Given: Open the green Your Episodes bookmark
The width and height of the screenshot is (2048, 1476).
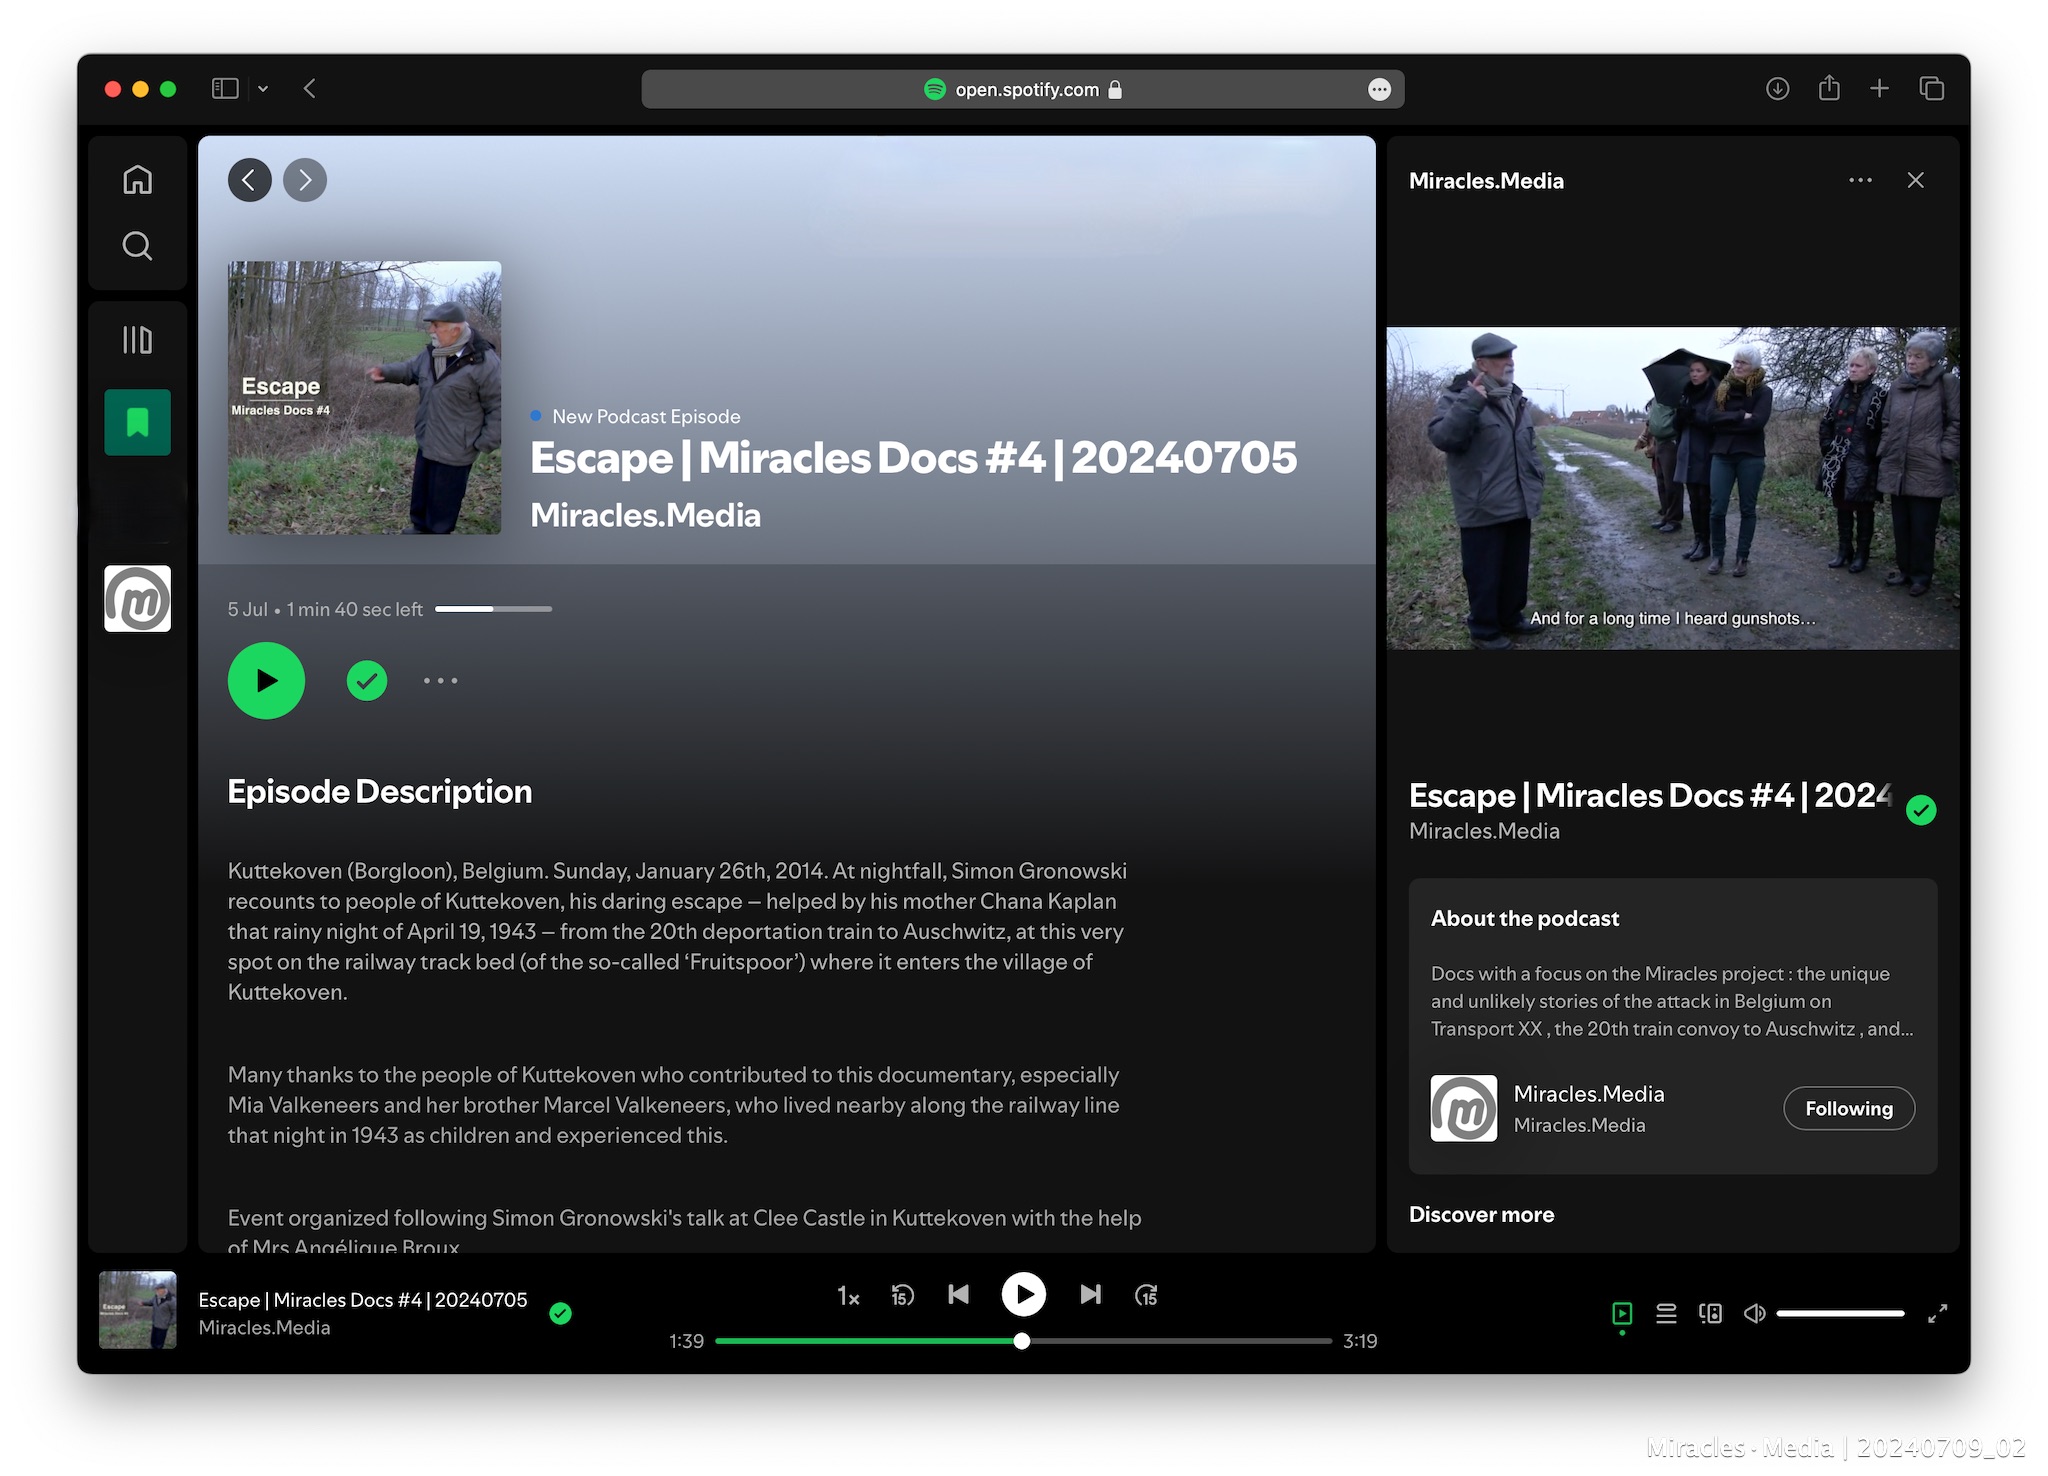Looking at the screenshot, I should pyautogui.click(x=137, y=422).
